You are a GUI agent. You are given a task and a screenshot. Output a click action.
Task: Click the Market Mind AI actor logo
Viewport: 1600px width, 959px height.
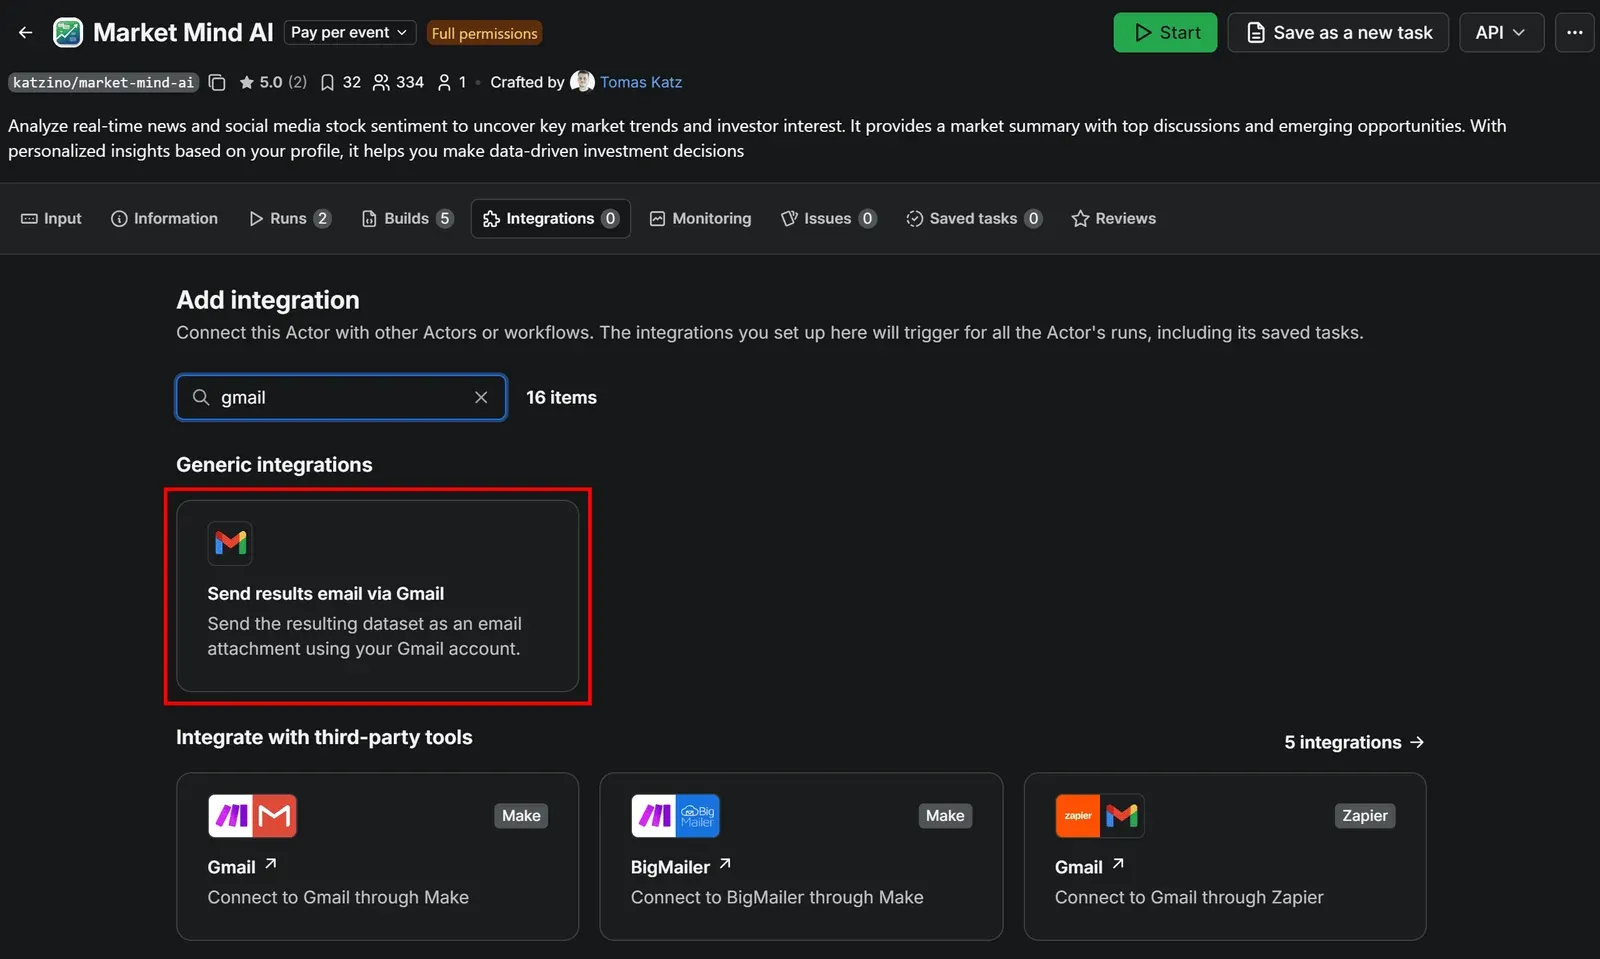tap(68, 33)
